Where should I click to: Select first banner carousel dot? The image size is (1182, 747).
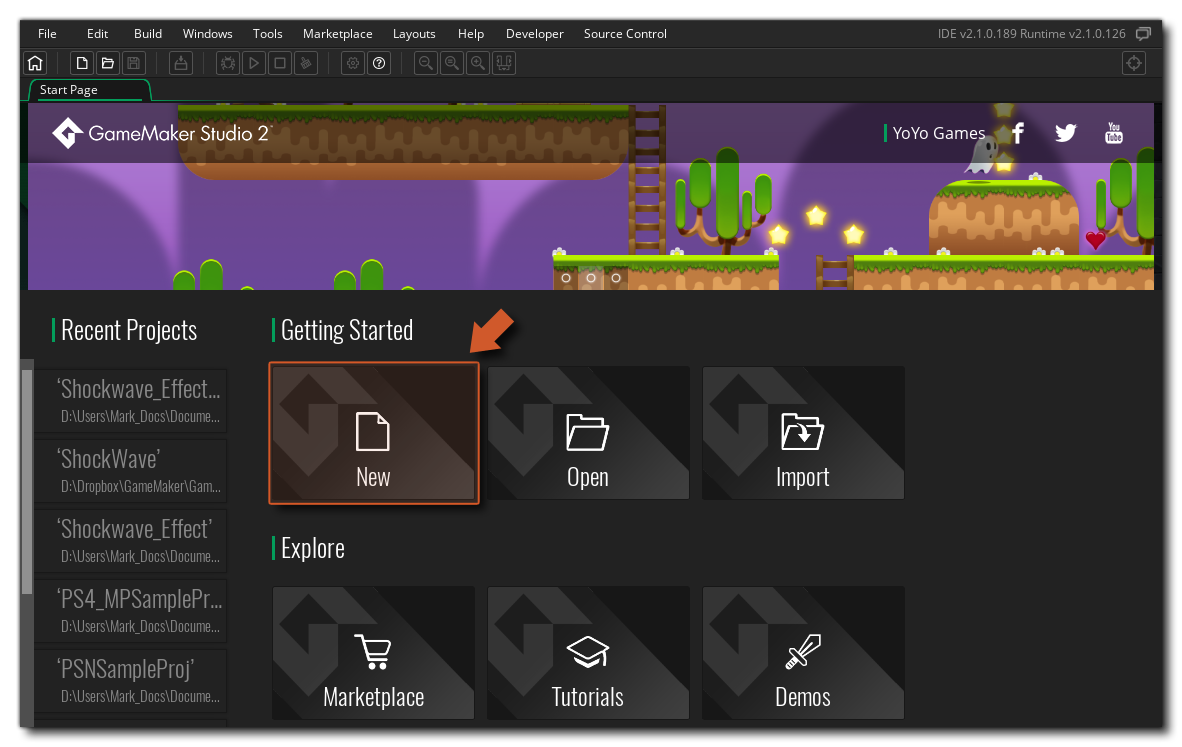[x=566, y=278]
